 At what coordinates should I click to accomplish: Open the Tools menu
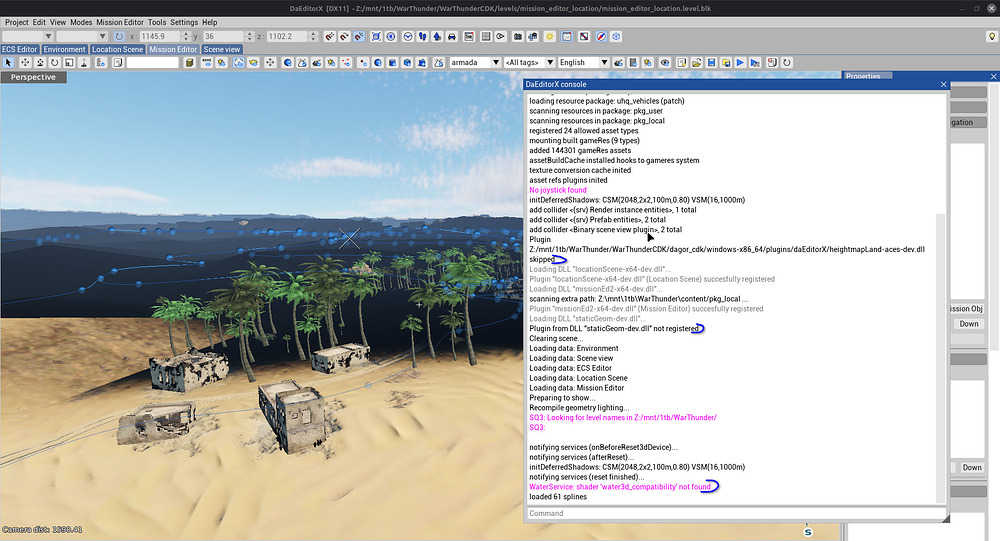pos(157,22)
